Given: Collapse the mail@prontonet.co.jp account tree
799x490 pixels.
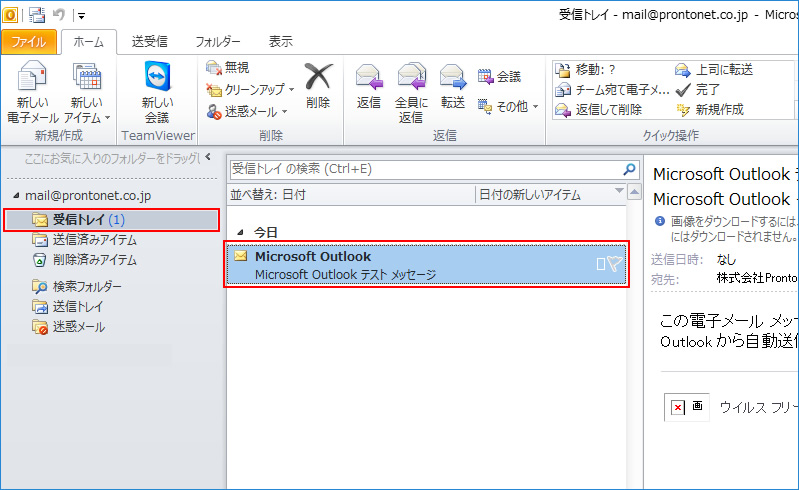Looking at the screenshot, I should pos(16,196).
